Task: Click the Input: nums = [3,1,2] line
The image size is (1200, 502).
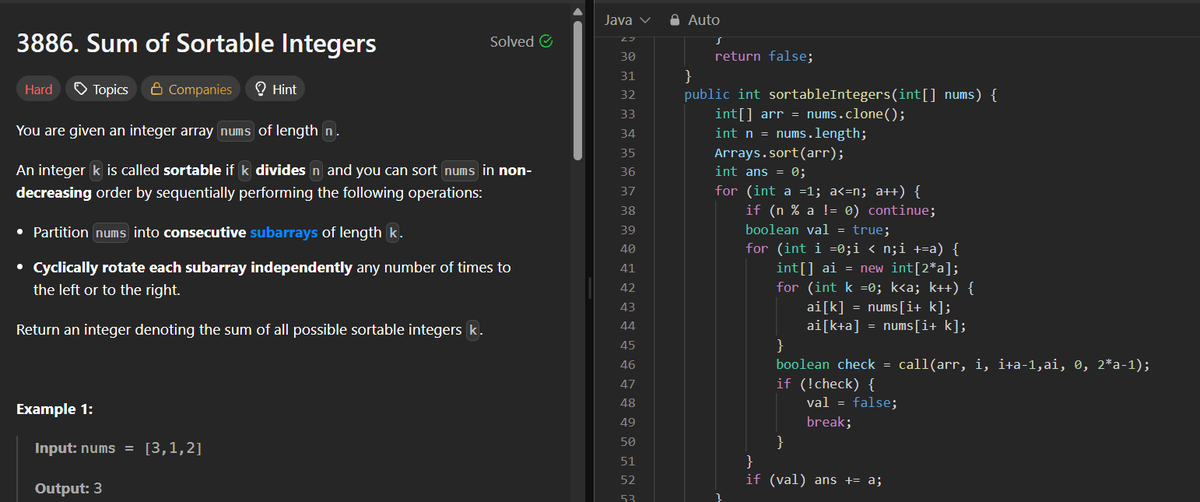Action: [118, 448]
